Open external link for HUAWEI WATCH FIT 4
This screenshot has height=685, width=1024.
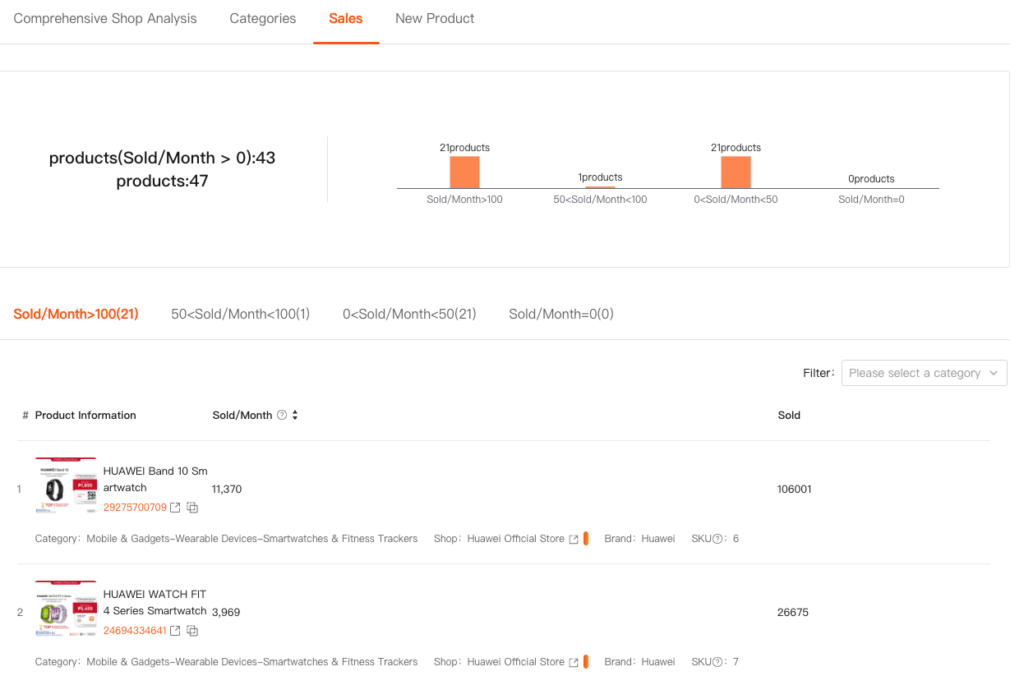click(x=176, y=631)
